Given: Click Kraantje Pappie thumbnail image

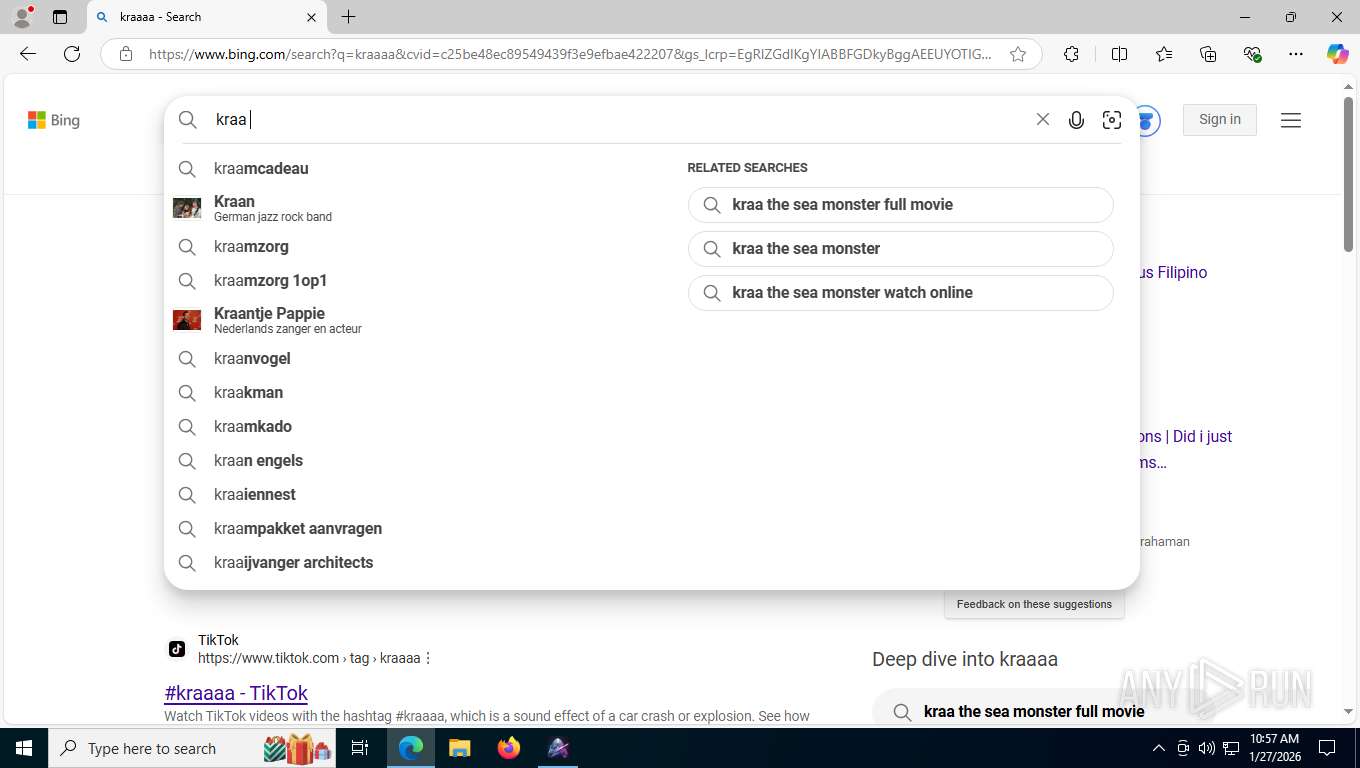Looking at the screenshot, I should pyautogui.click(x=187, y=320).
